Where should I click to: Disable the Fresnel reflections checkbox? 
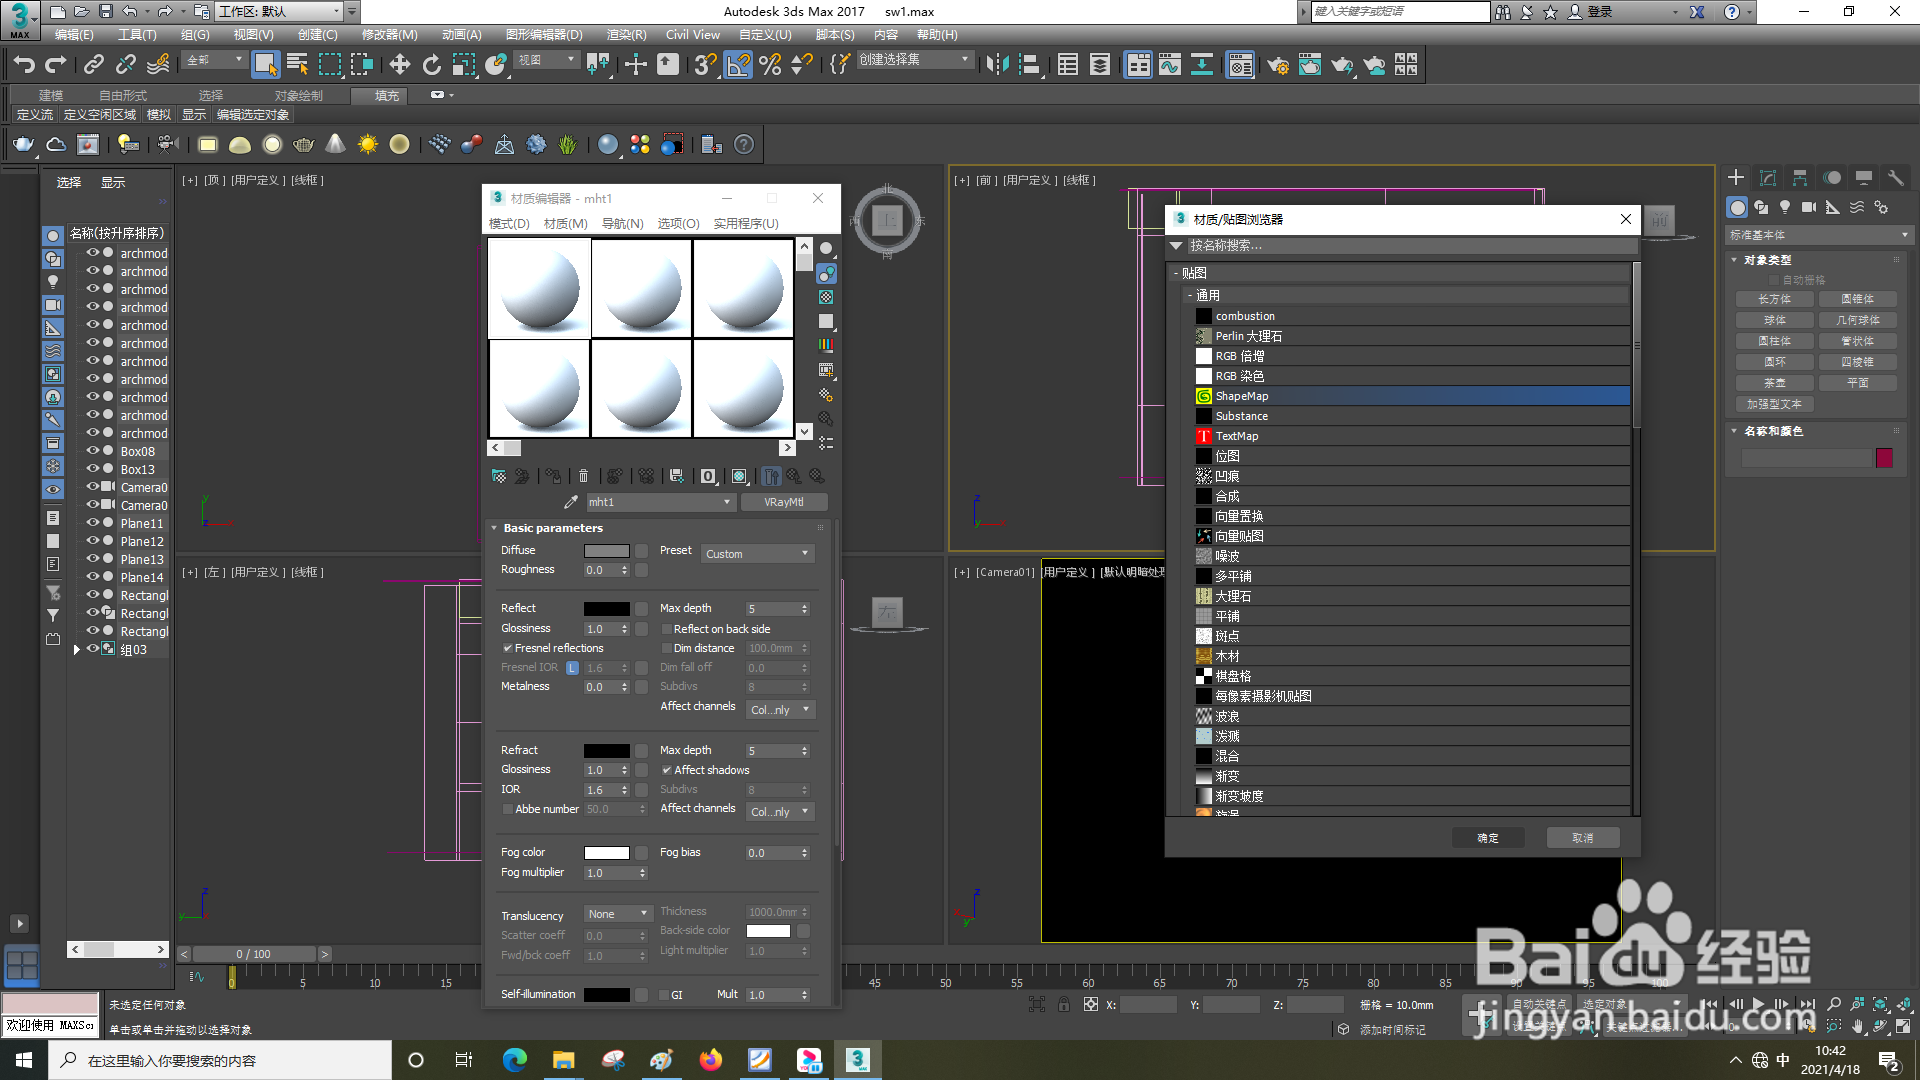(x=508, y=648)
